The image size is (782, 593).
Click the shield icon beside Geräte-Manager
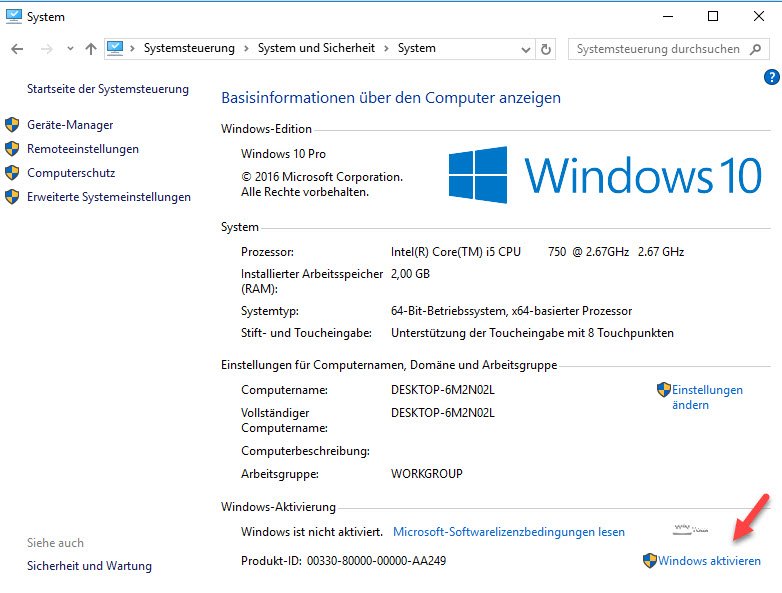[12, 125]
